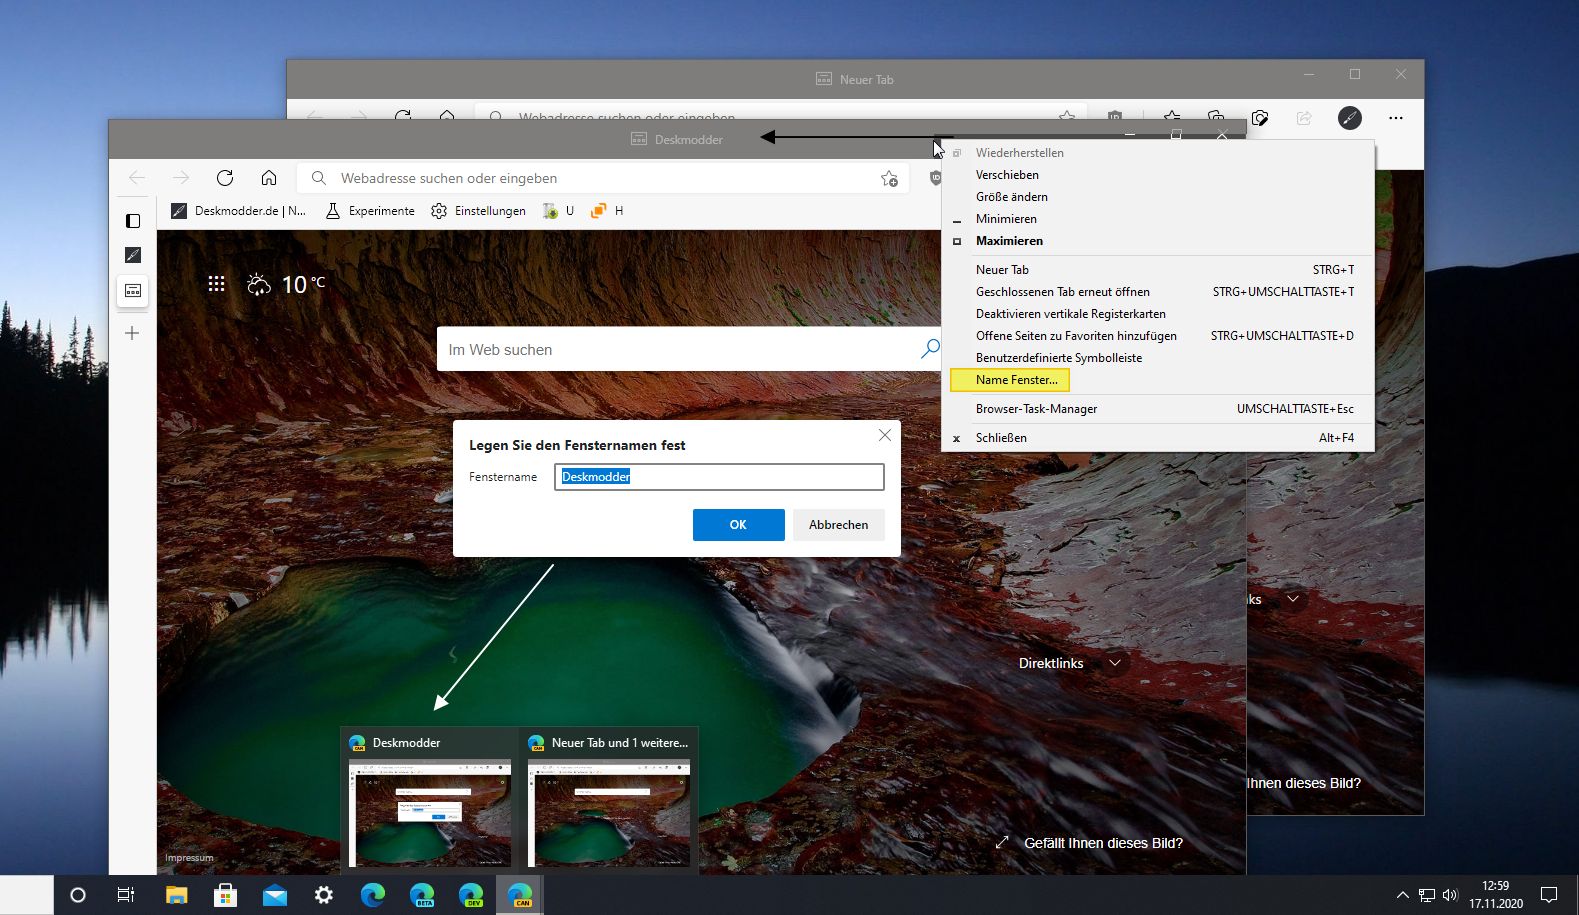This screenshot has height=915, width=1579.
Task: Open the H favorite in favorites bar
Action: click(607, 211)
